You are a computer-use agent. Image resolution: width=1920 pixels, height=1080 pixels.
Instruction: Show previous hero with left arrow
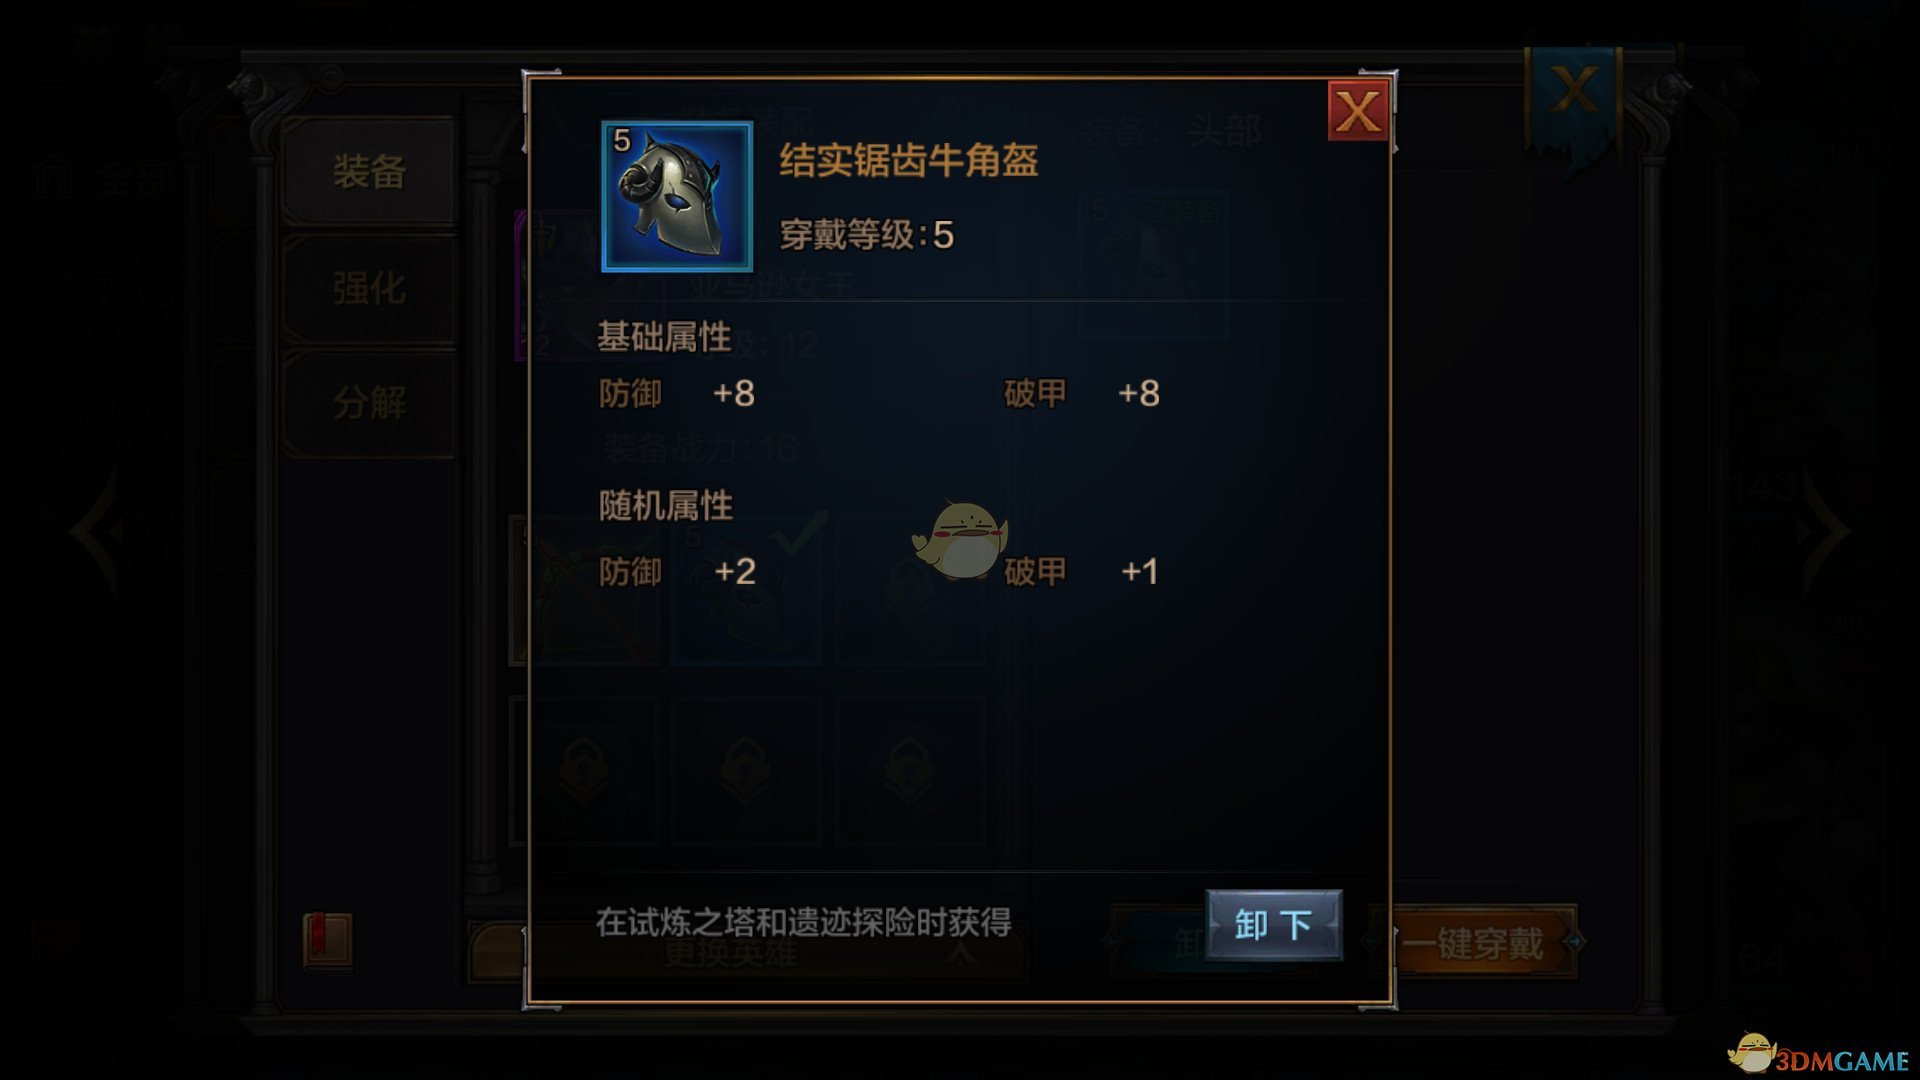tap(95, 532)
